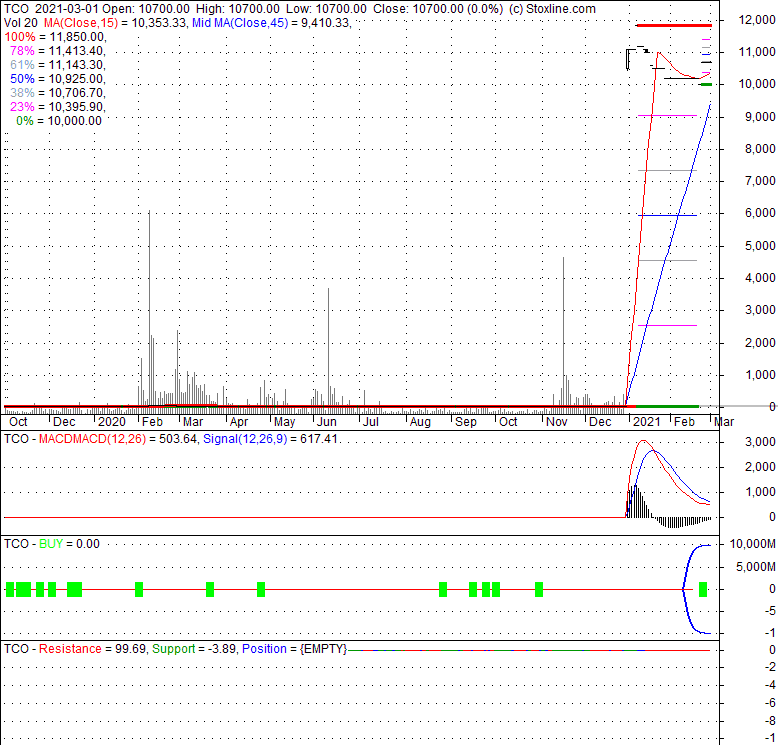Click the '2021' label on the time axis
This screenshot has width=780, height=745.
click(647, 422)
